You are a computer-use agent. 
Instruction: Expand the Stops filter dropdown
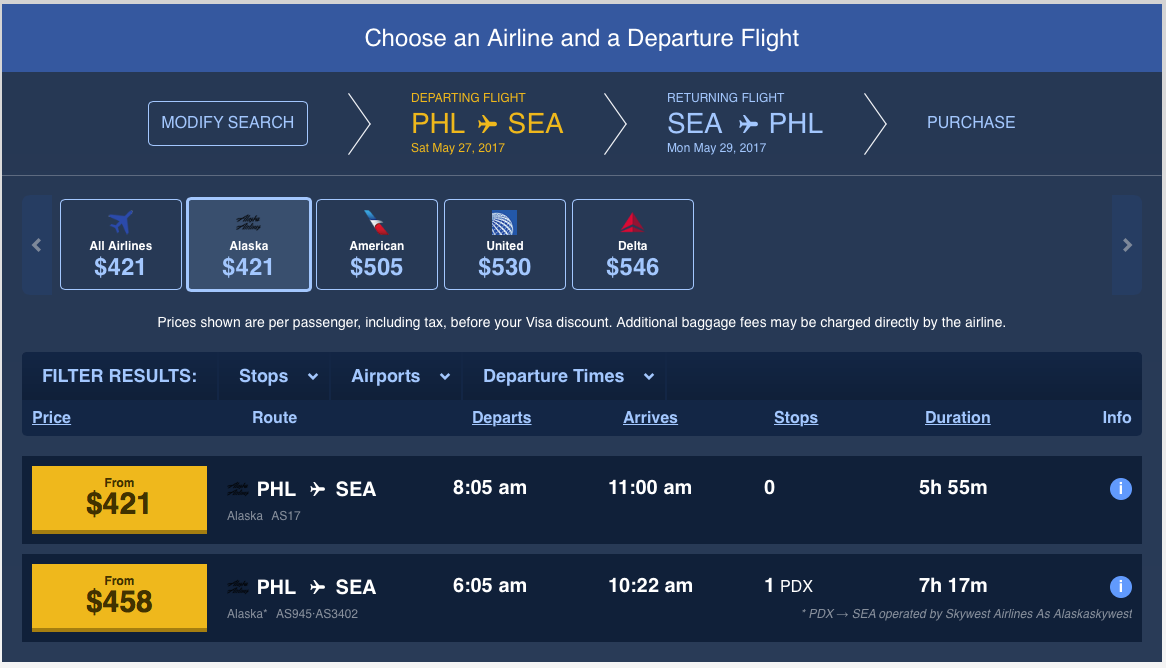click(278, 376)
